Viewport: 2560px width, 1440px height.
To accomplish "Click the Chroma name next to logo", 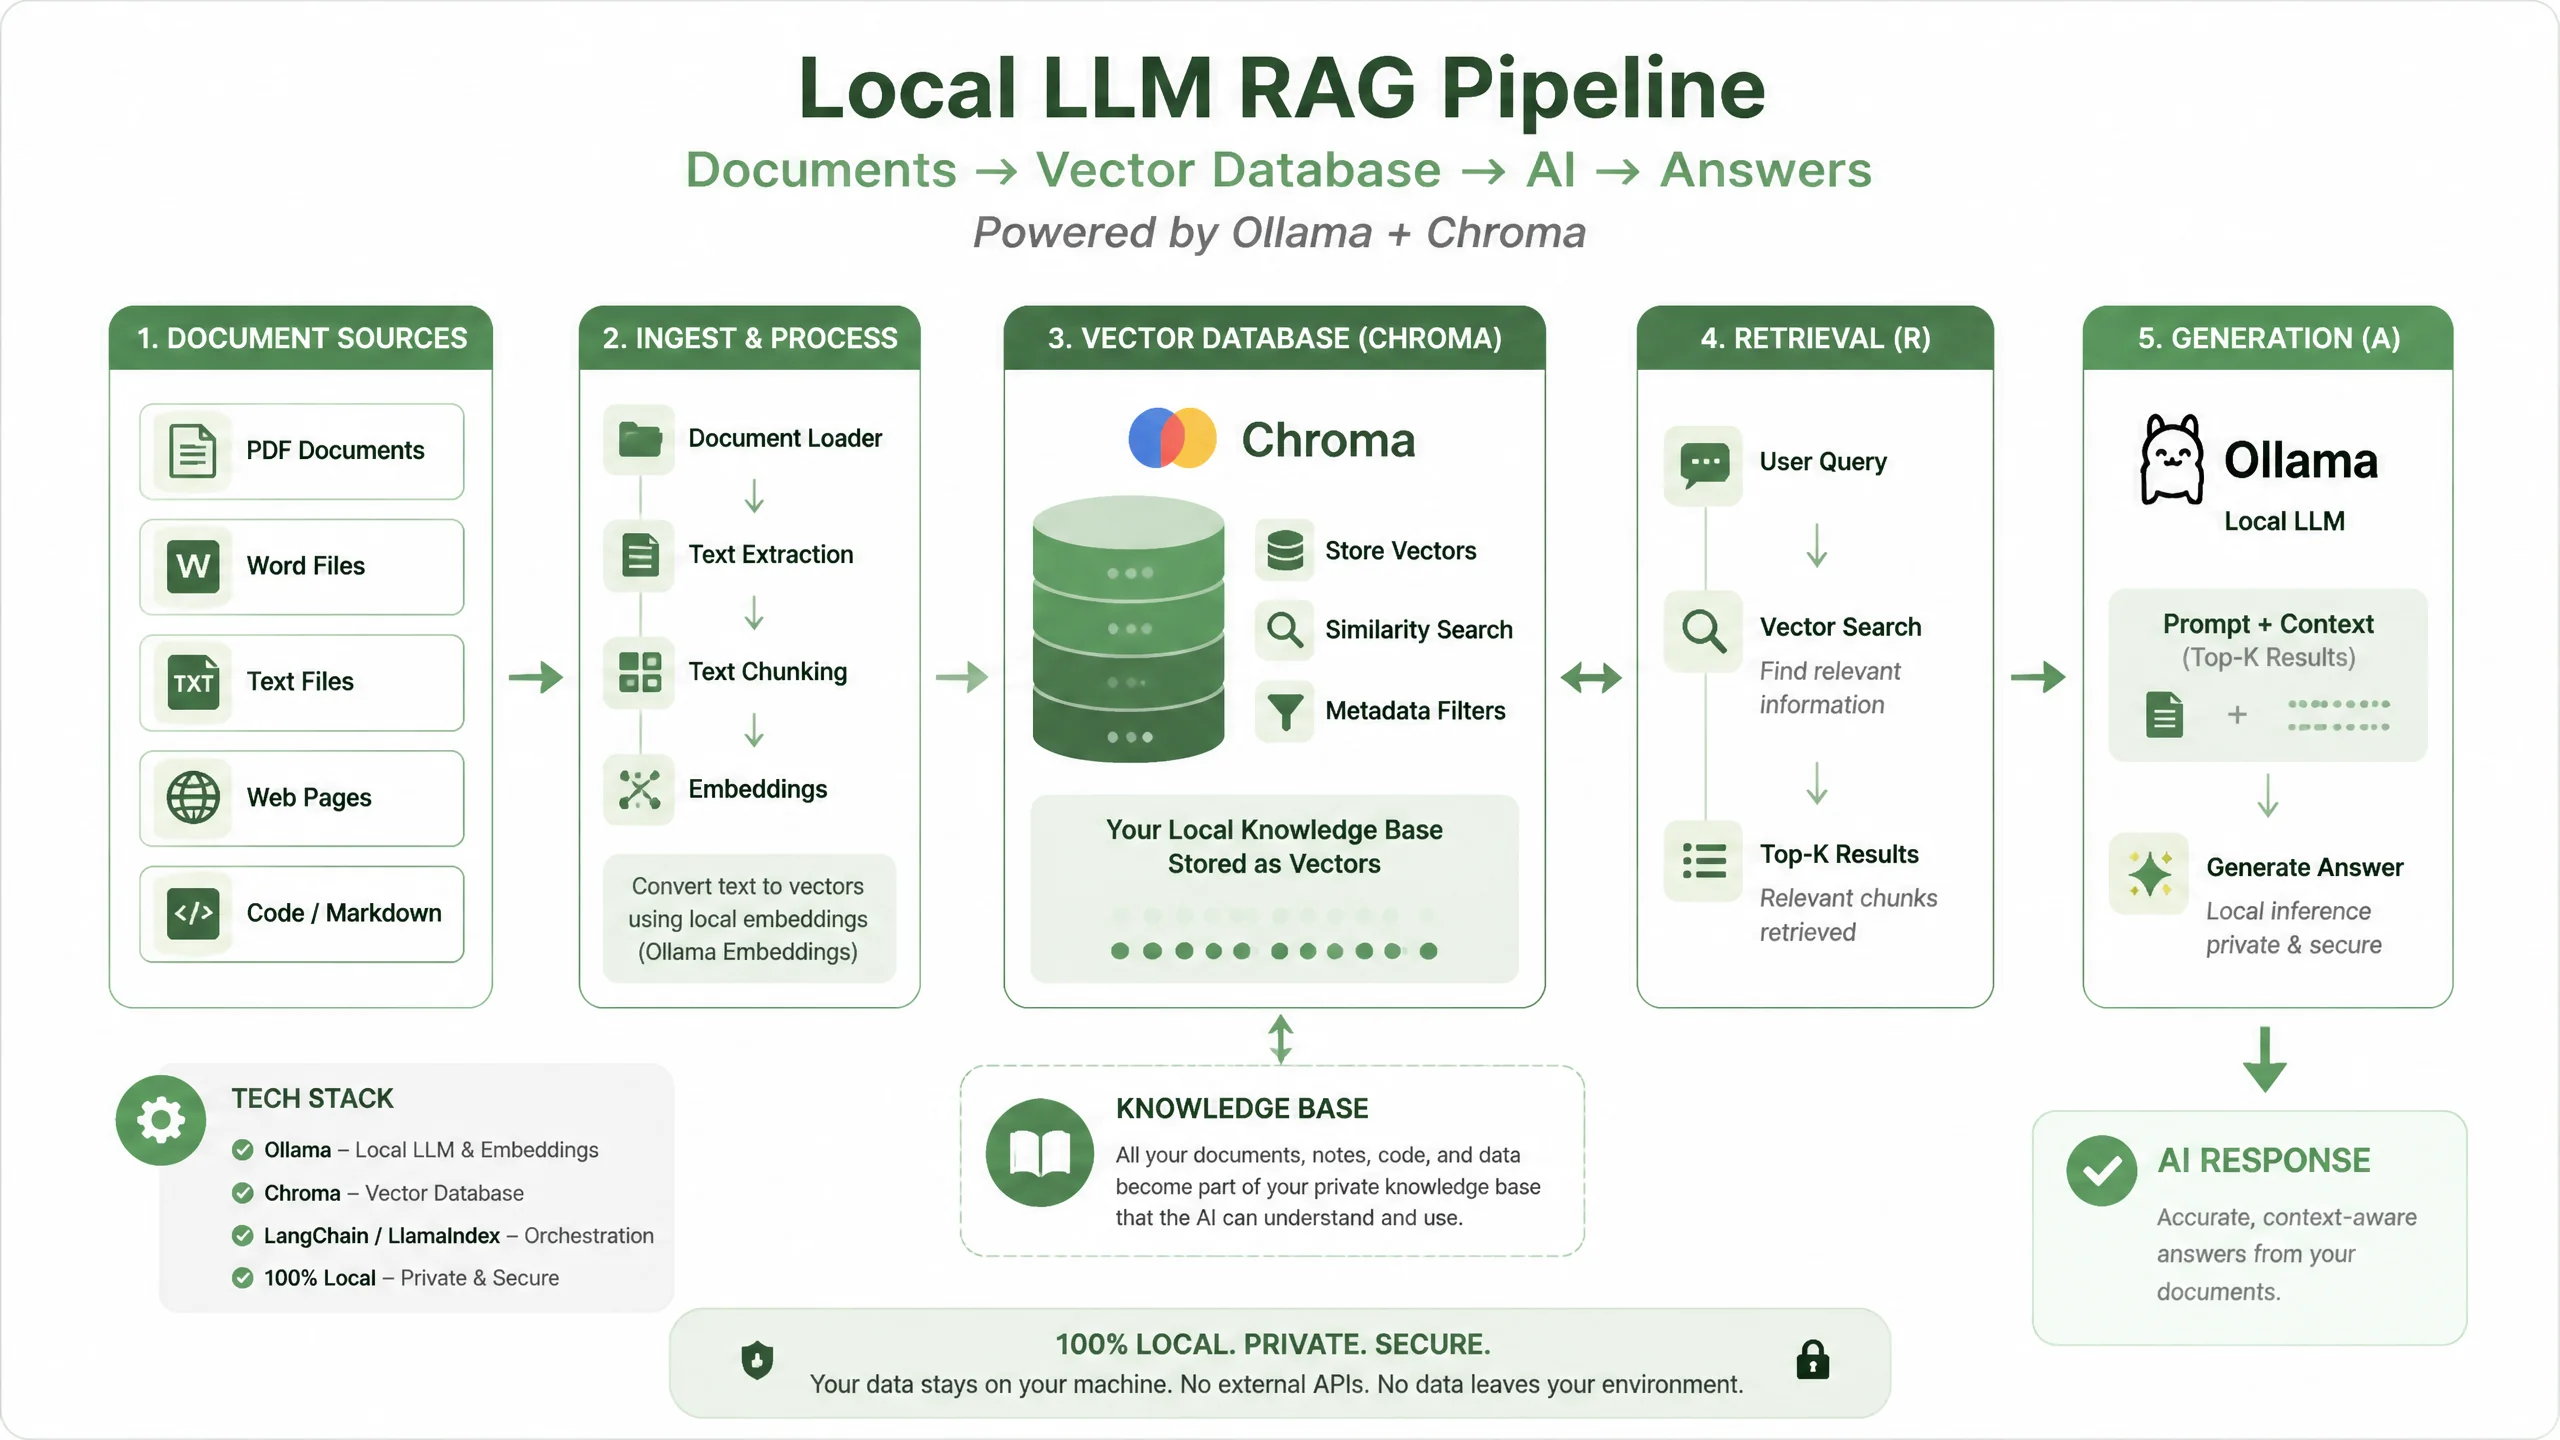I will [1328, 440].
